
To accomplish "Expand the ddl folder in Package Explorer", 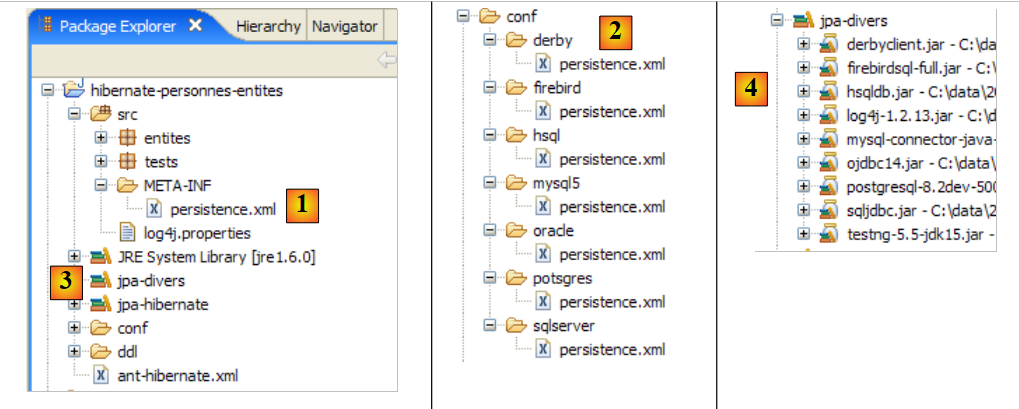I will tap(73, 352).
